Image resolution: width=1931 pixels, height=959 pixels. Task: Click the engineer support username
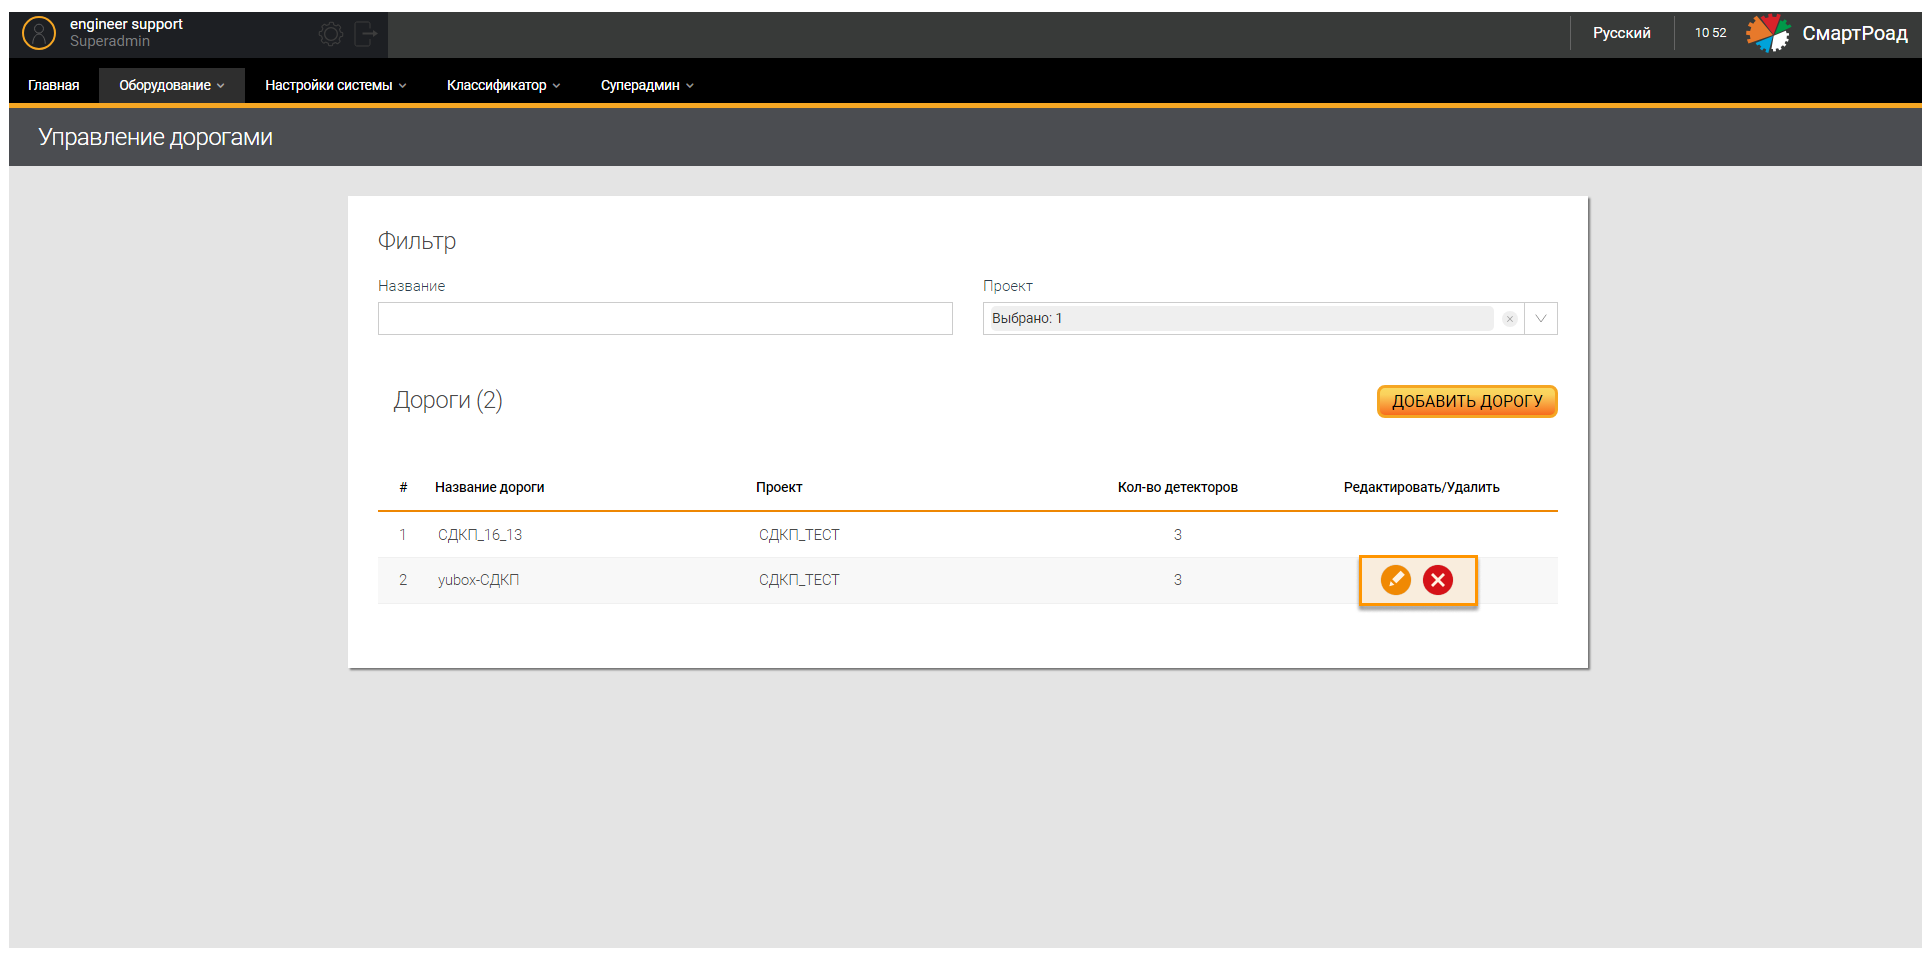tap(126, 24)
